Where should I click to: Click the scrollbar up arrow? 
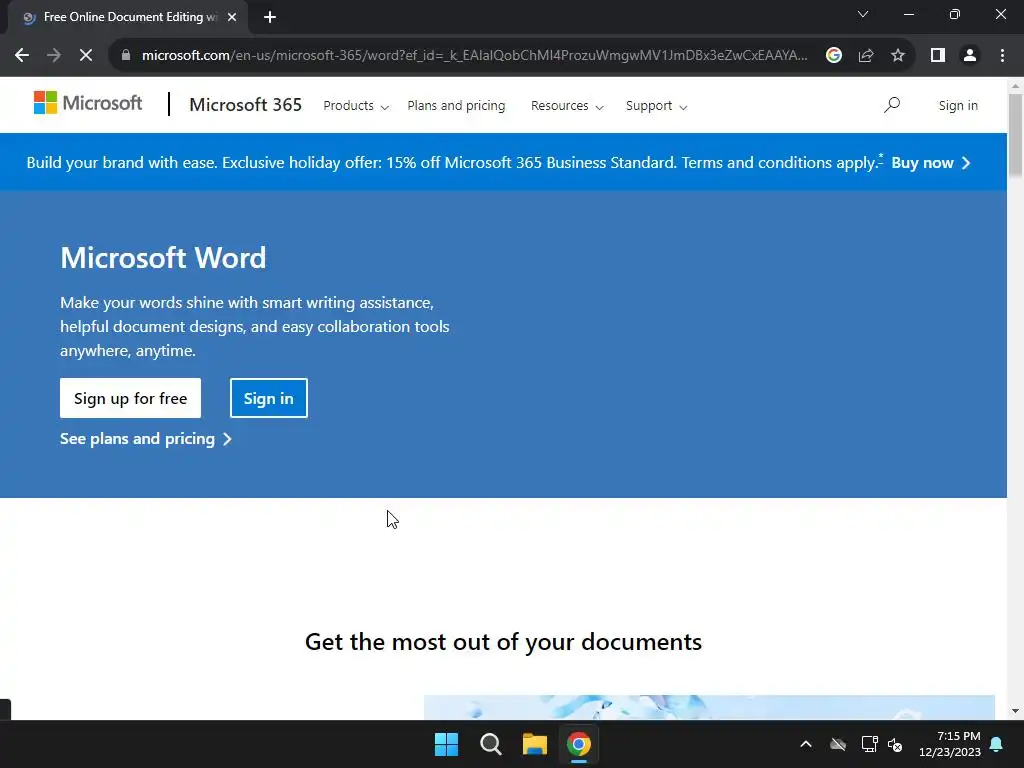[x=1015, y=86]
